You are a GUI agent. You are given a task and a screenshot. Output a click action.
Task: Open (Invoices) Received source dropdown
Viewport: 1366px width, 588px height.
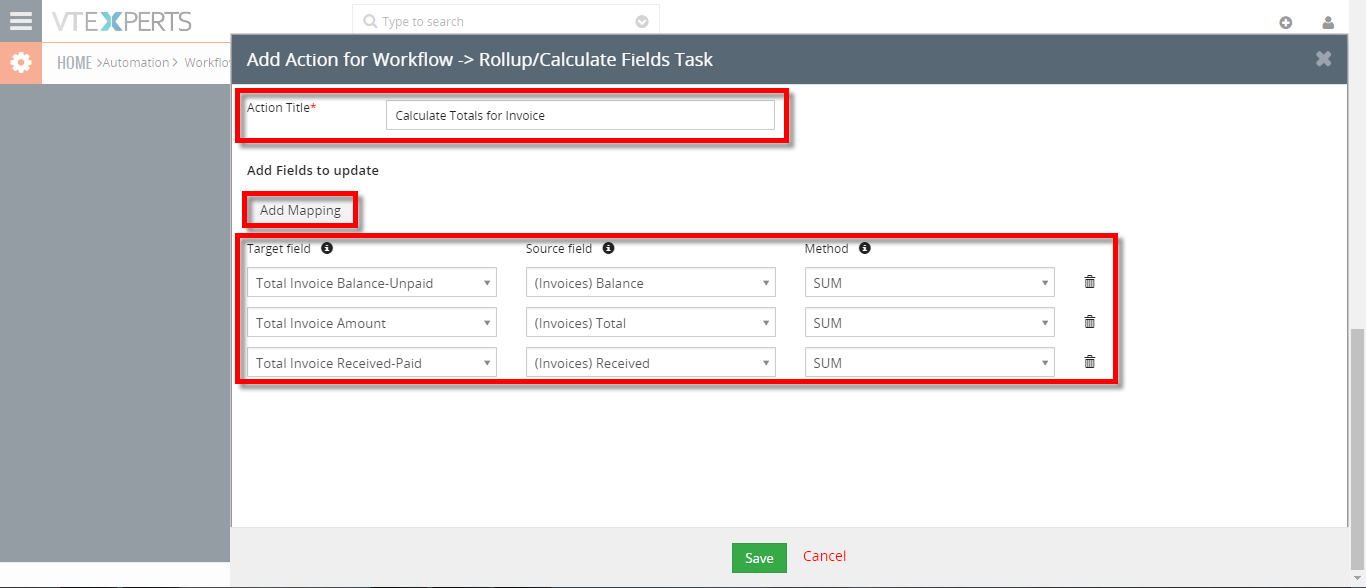coord(651,363)
